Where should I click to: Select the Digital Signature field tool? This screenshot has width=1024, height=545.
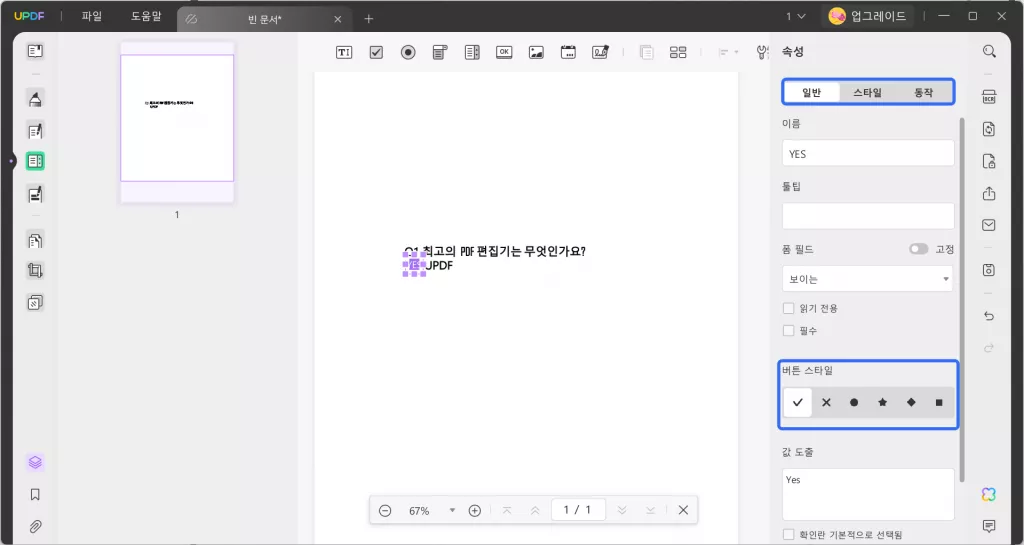[x=600, y=53]
